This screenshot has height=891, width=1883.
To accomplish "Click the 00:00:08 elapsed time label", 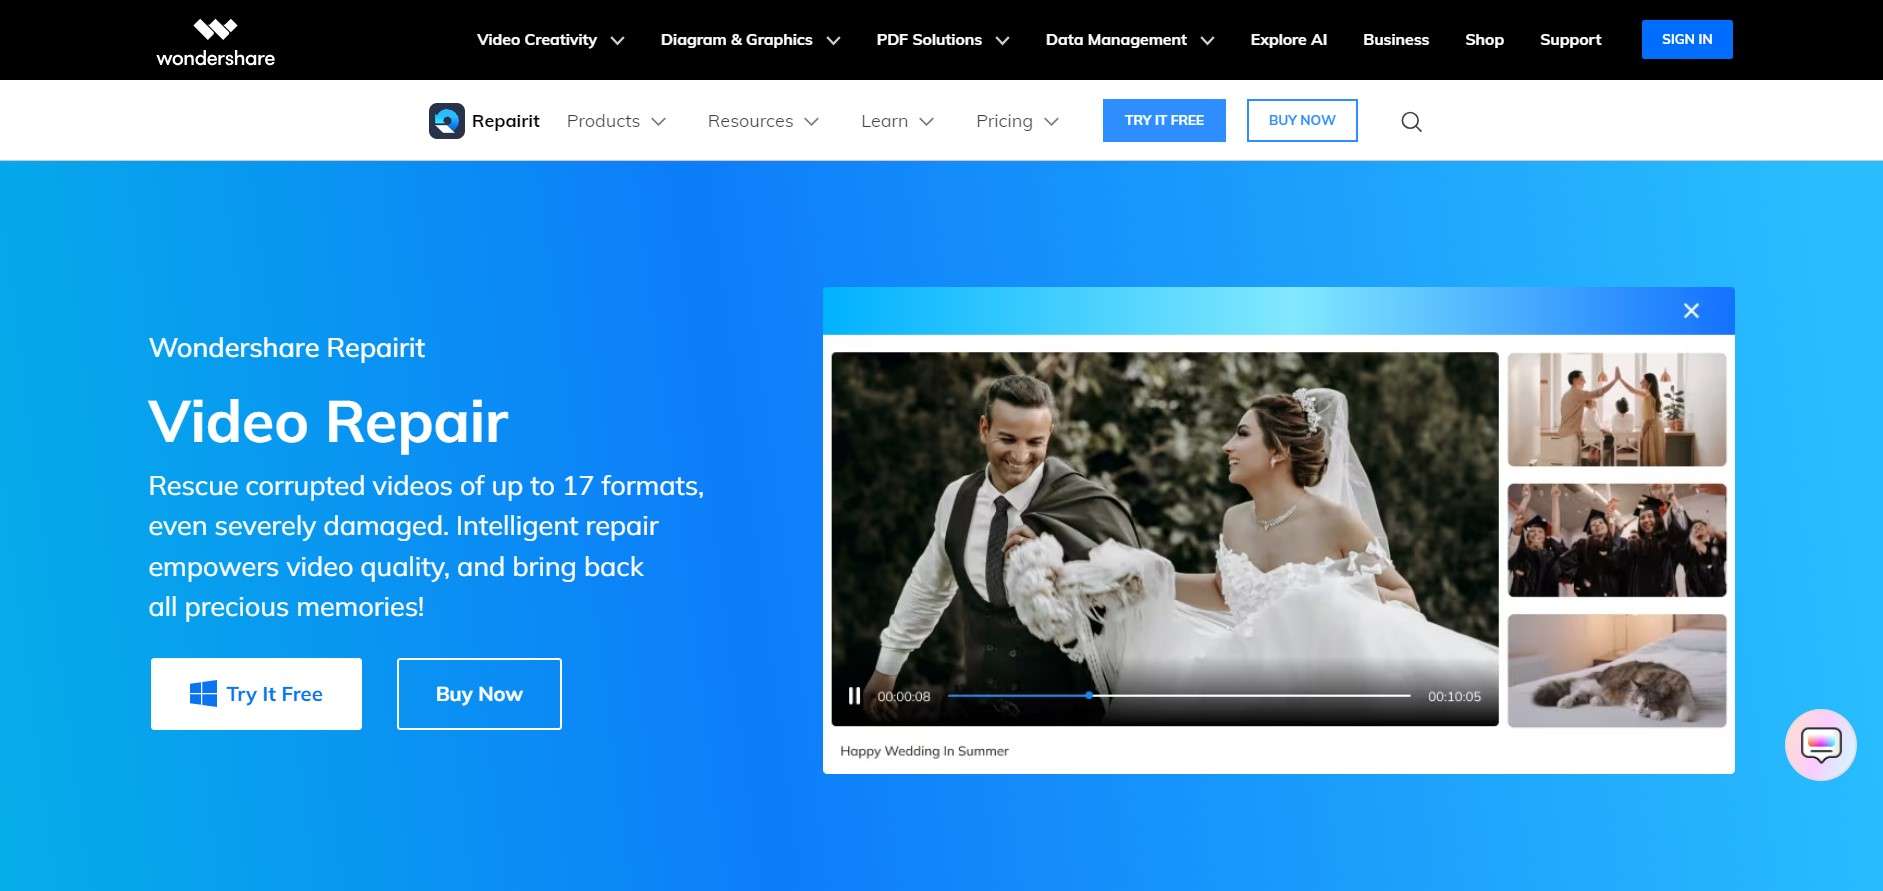I will point(904,697).
